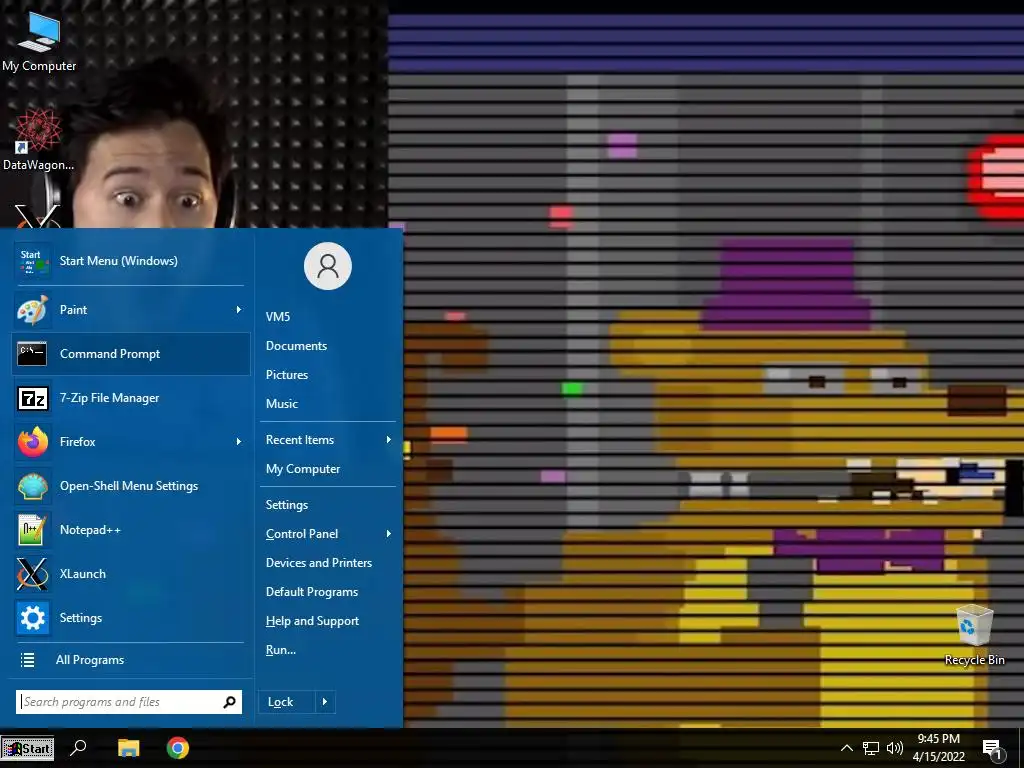Click the All Programs list icon
1024x768 pixels.
[27, 660]
